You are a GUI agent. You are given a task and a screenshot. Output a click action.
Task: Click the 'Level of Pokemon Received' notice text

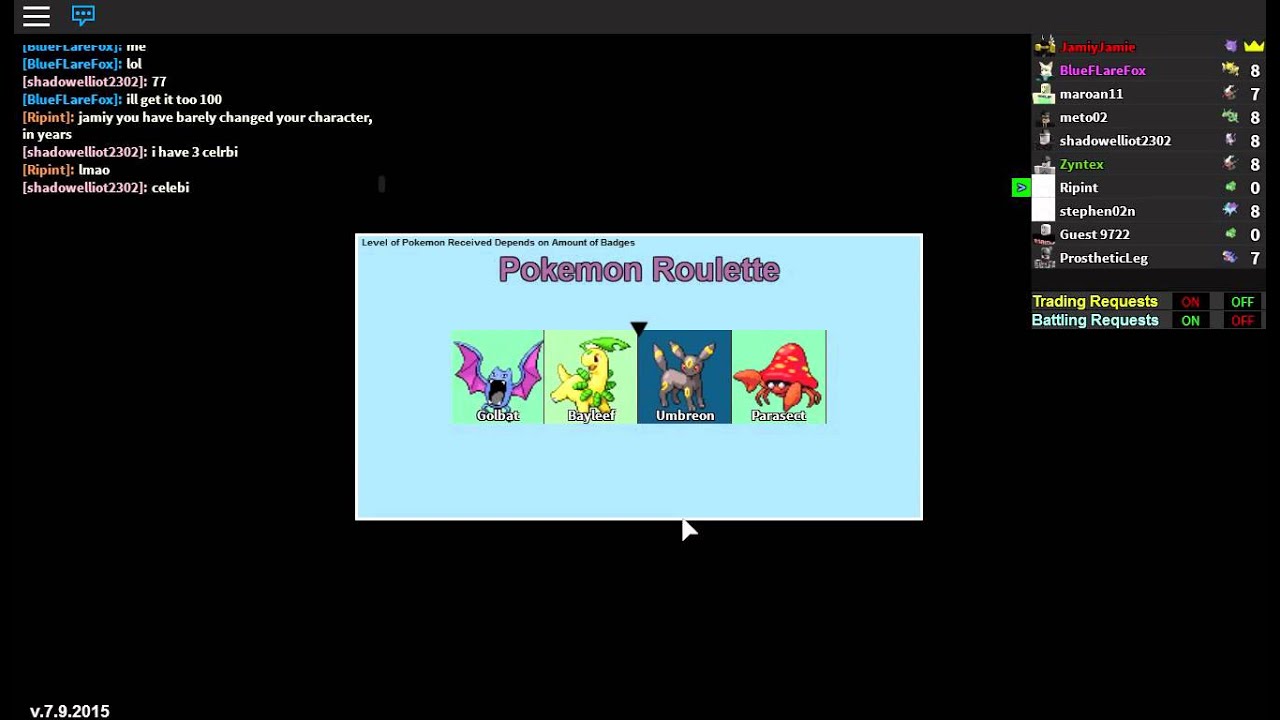498,242
